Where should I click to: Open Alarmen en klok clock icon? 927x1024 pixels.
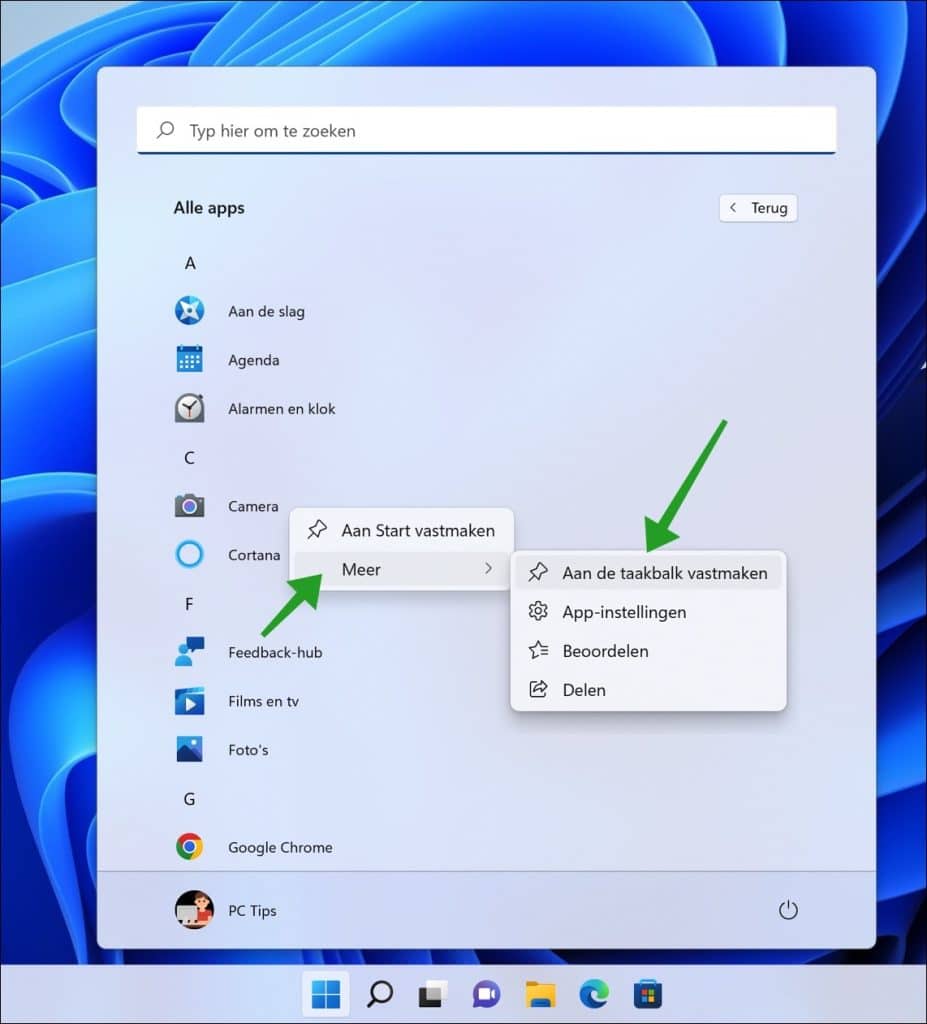click(189, 408)
